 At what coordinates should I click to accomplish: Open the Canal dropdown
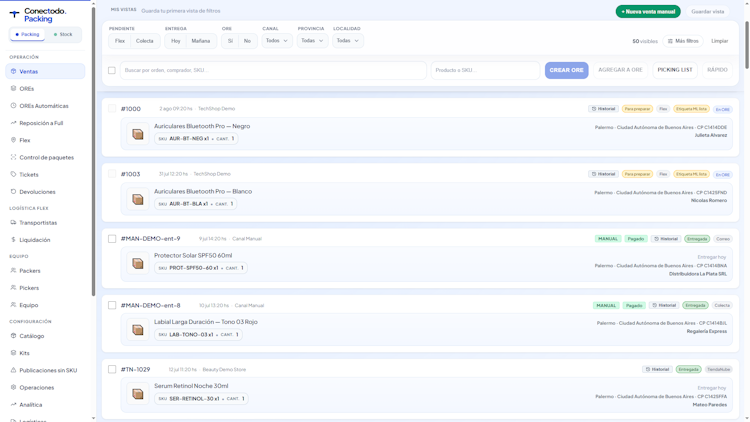(277, 41)
